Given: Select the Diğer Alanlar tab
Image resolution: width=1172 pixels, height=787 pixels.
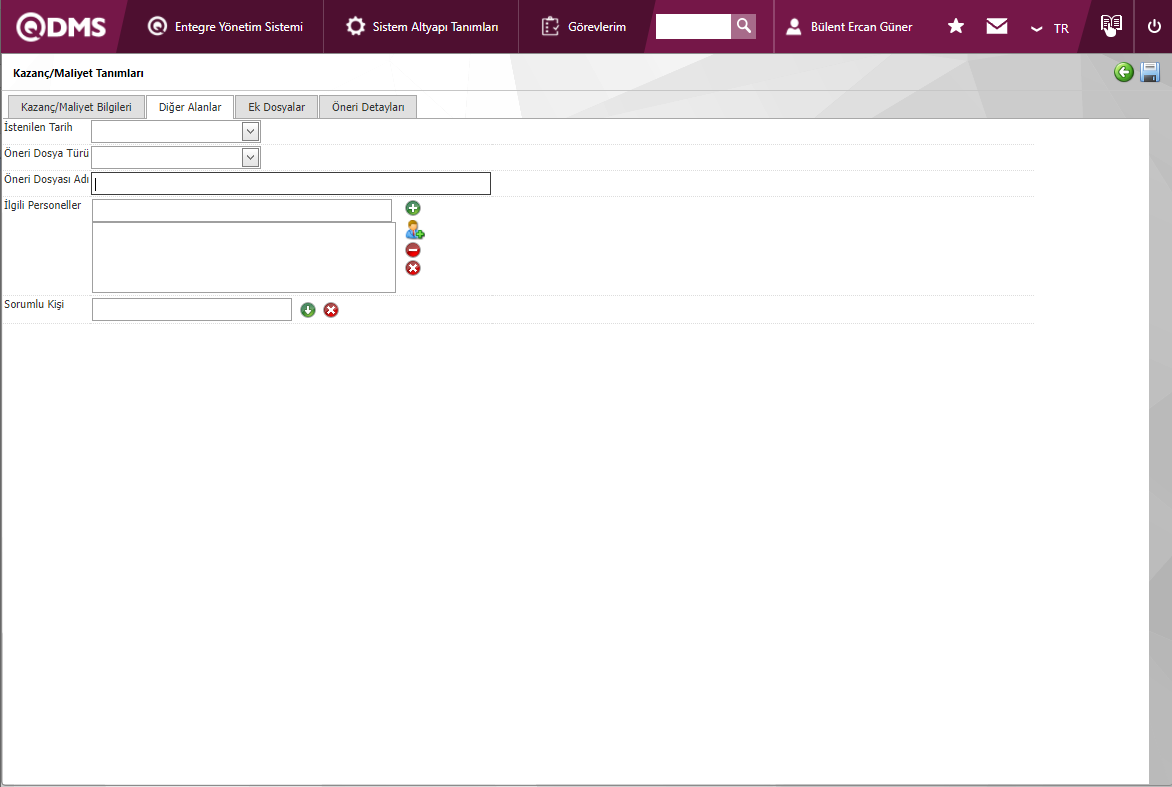Looking at the screenshot, I should (190, 107).
